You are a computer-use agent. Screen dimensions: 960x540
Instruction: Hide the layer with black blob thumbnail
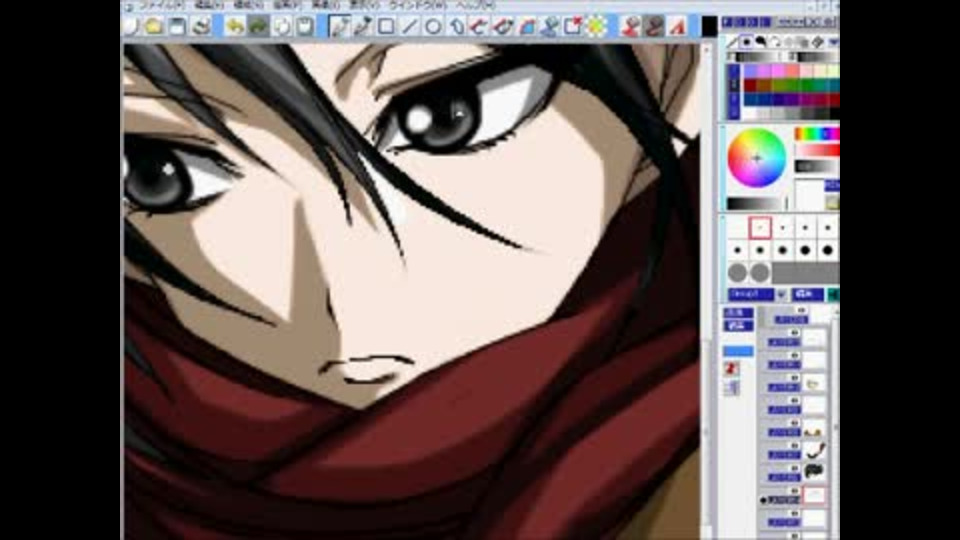[x=794, y=468]
